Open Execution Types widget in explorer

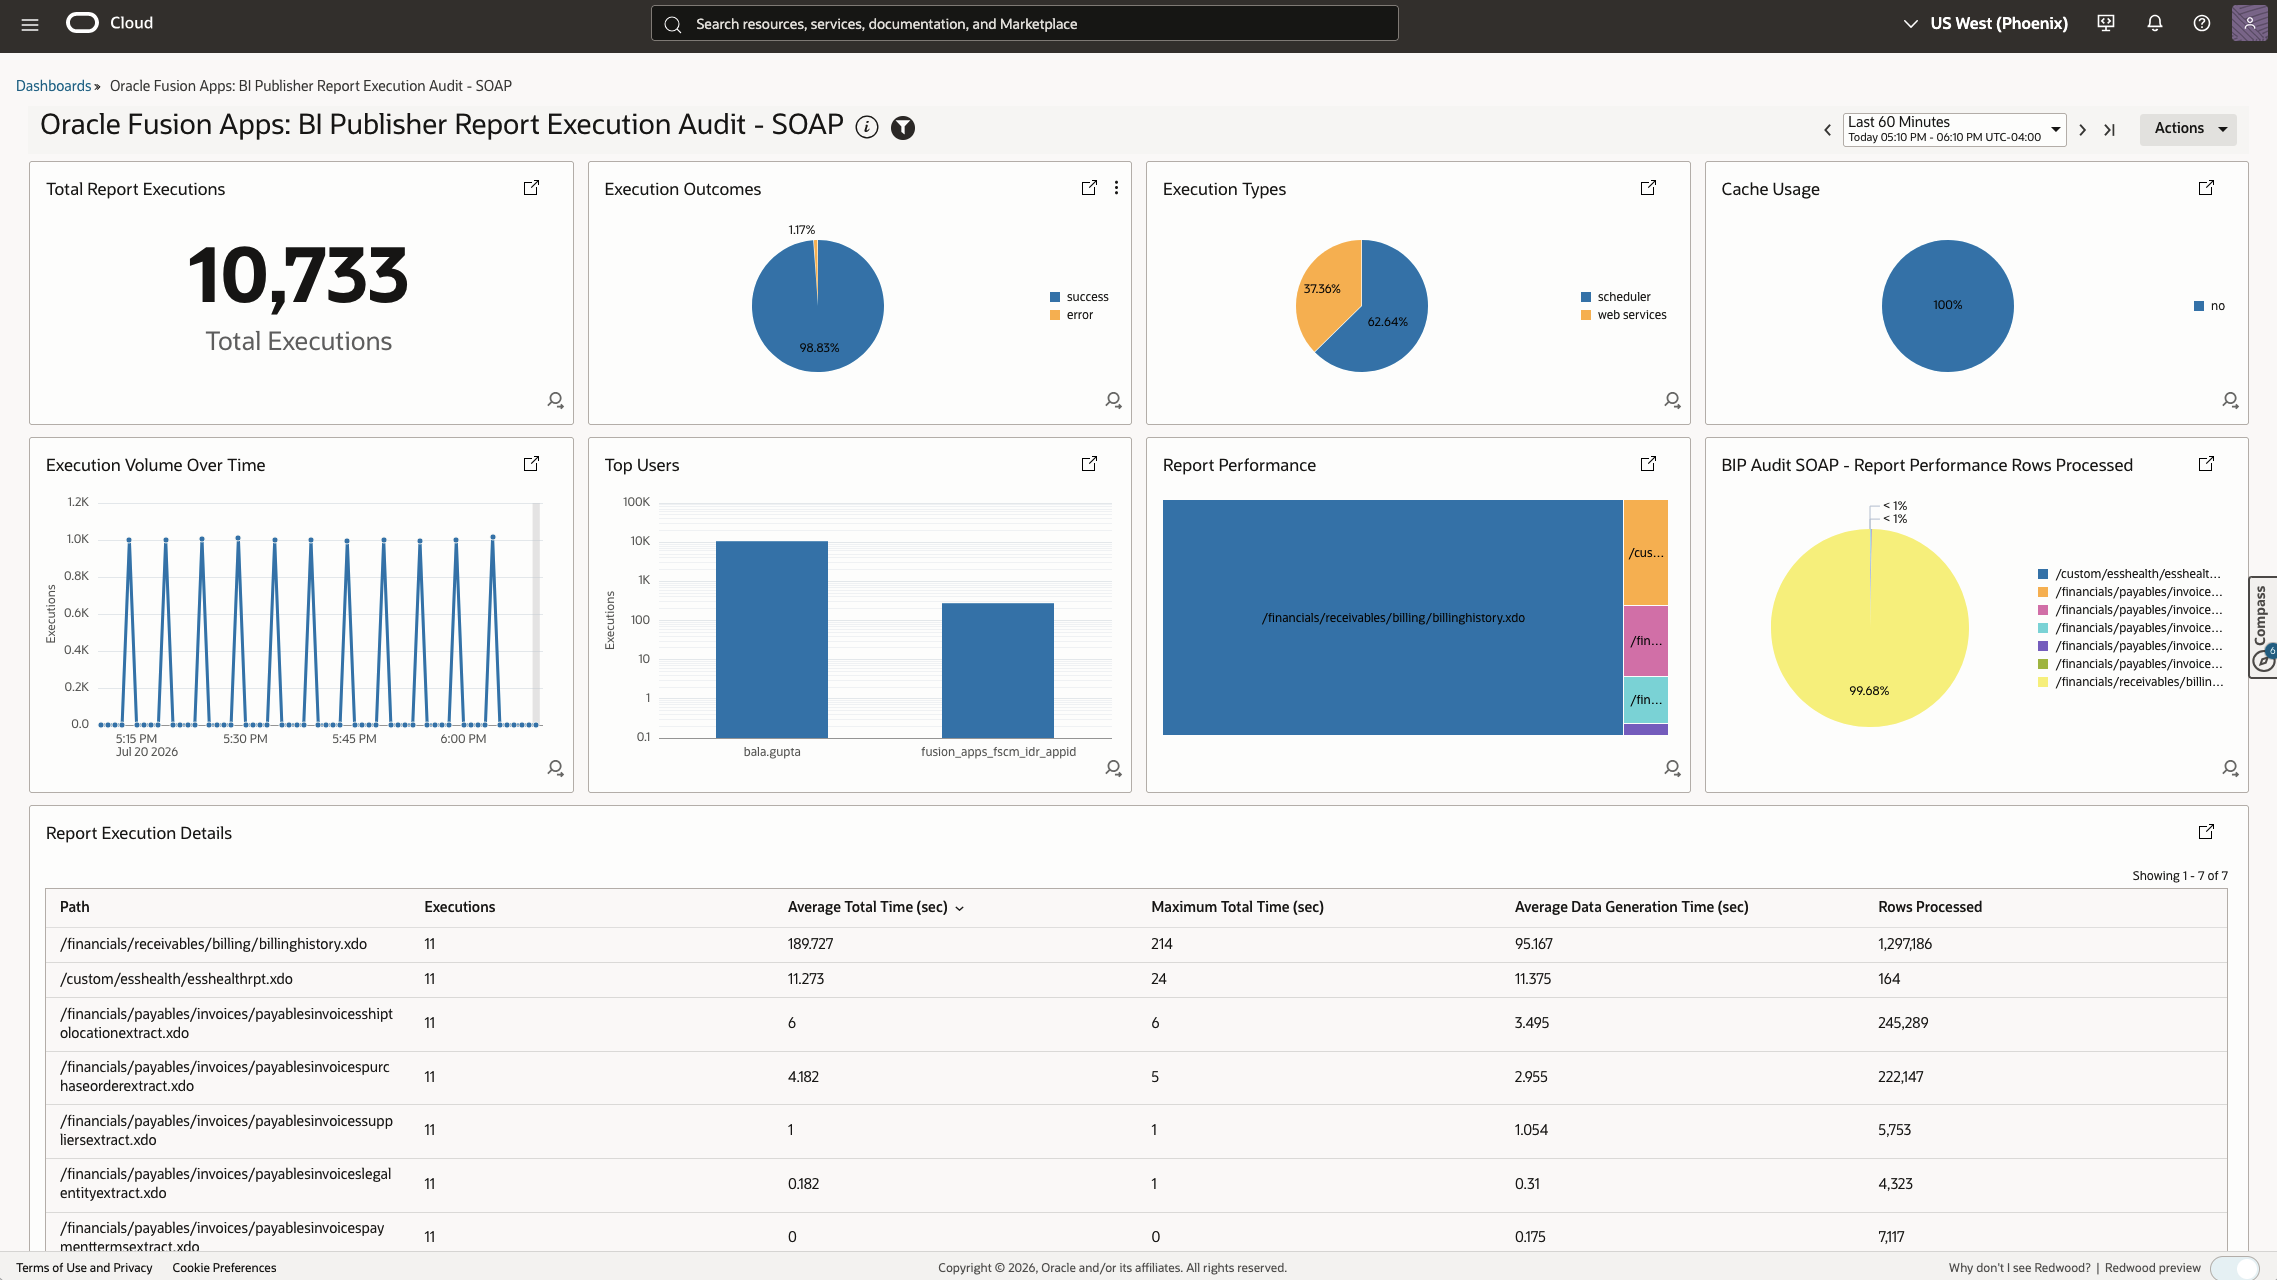pyautogui.click(x=1648, y=188)
